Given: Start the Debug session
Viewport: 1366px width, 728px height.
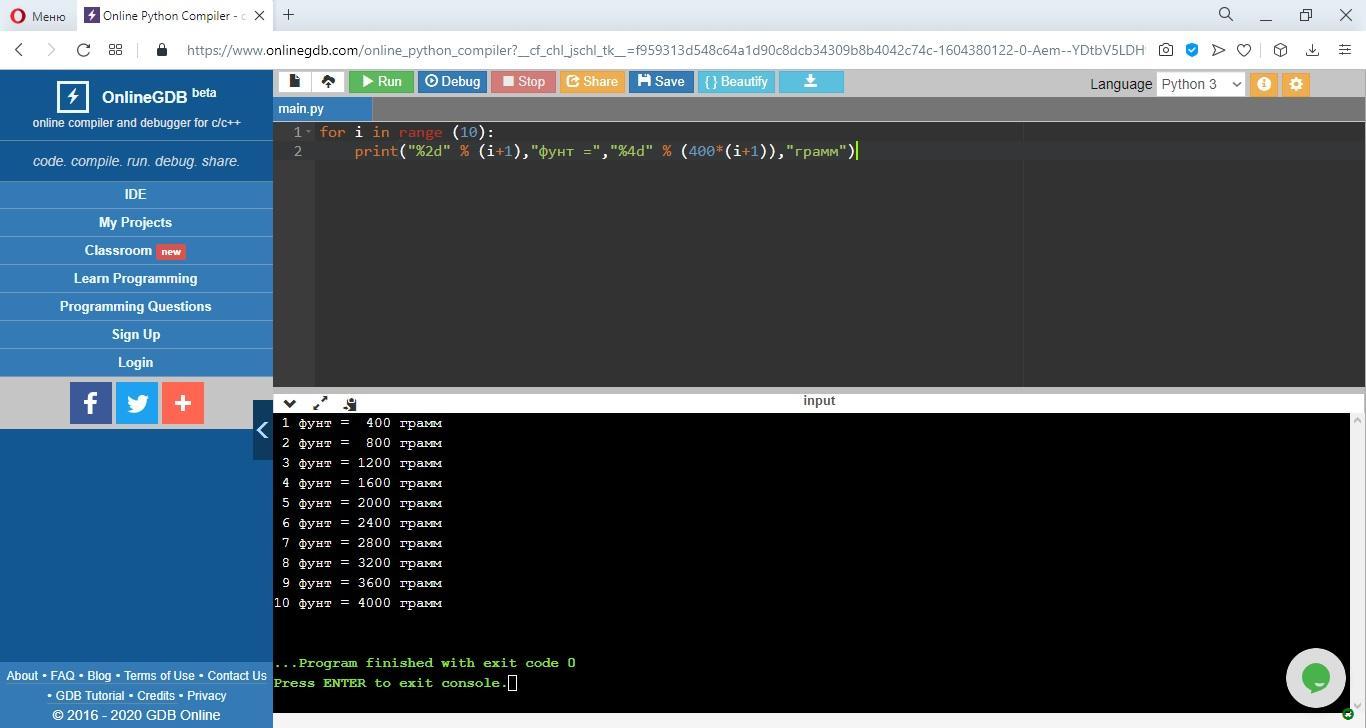Looking at the screenshot, I should [x=452, y=82].
